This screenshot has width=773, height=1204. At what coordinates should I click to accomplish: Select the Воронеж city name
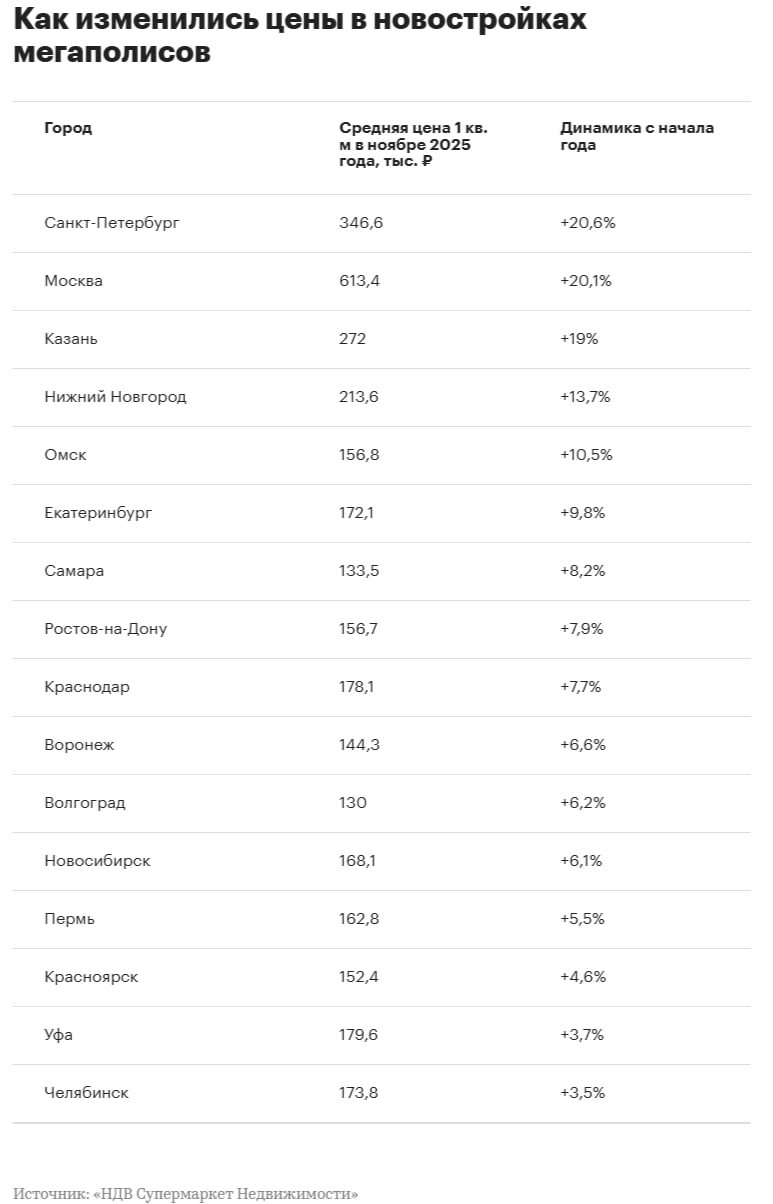[x=79, y=745]
